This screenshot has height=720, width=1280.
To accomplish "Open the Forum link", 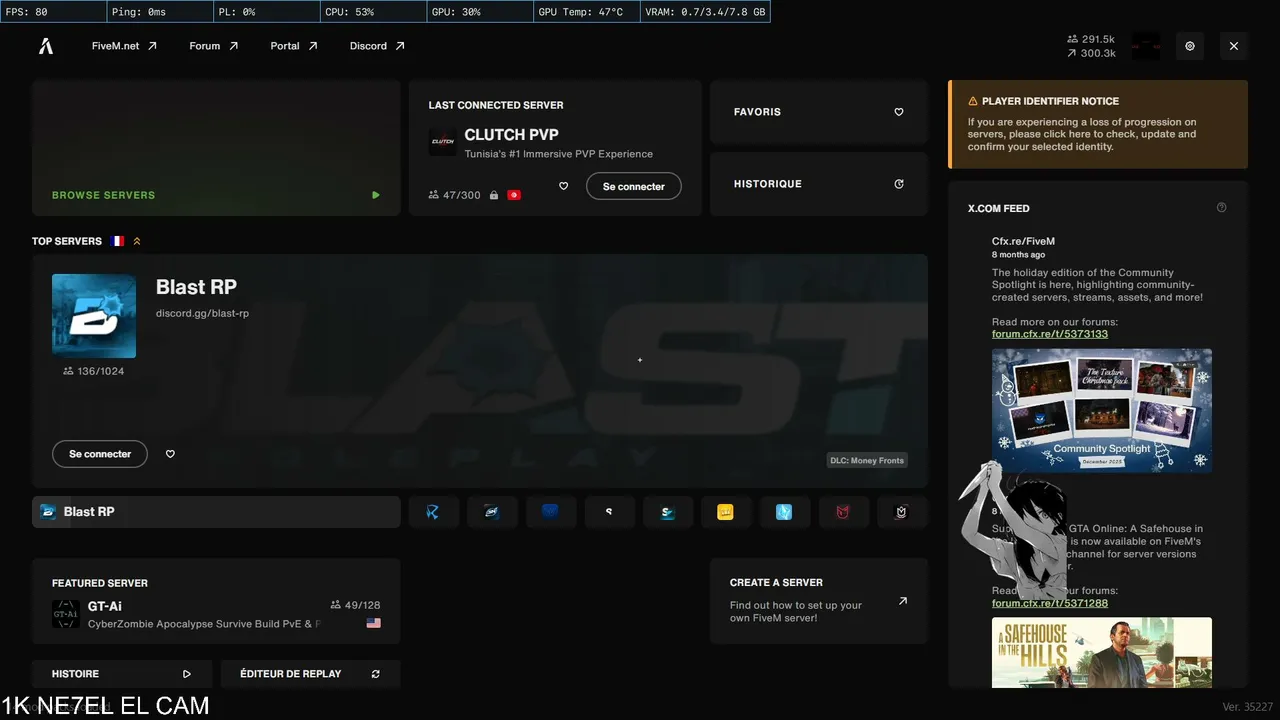I will (214, 46).
